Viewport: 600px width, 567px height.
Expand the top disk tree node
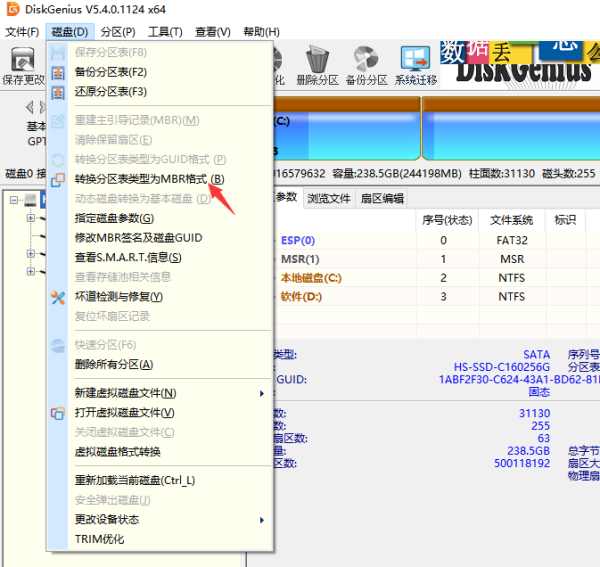[14, 200]
